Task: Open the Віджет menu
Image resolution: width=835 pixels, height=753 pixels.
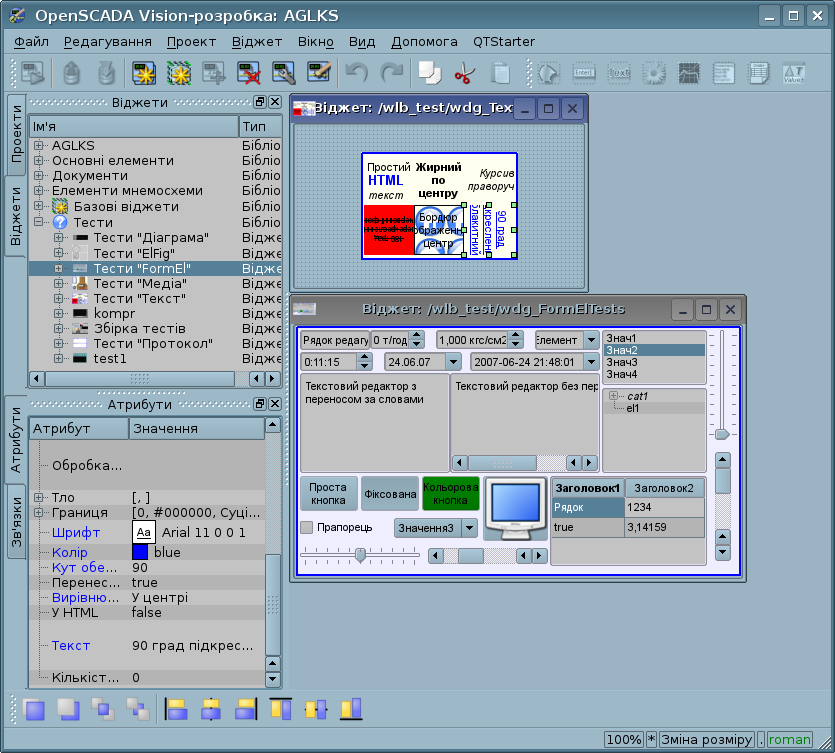Action: click(x=257, y=42)
